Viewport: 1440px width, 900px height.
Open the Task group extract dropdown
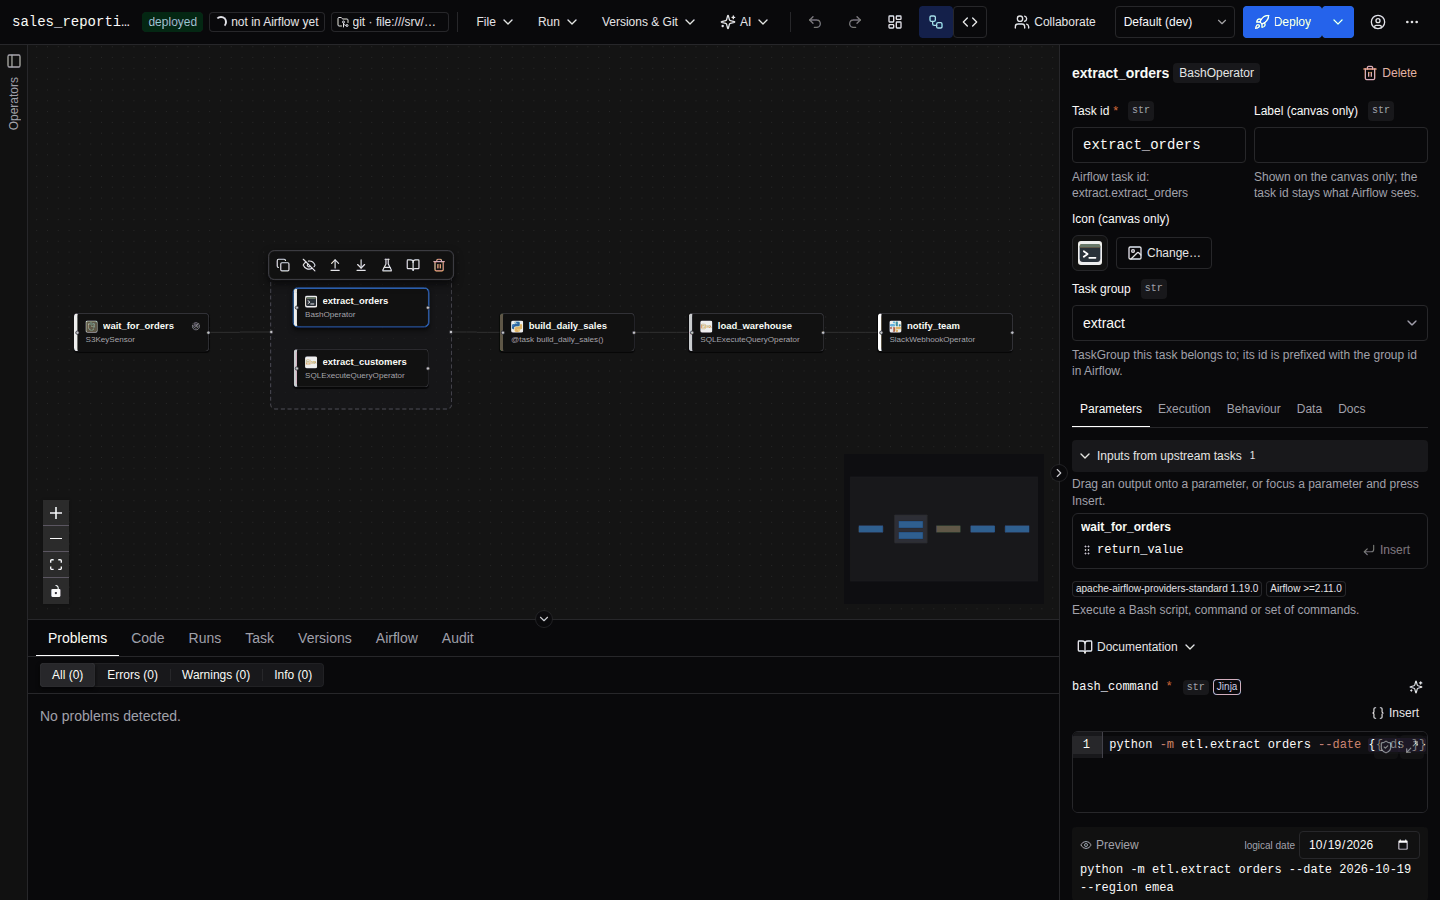pyautogui.click(x=1249, y=323)
